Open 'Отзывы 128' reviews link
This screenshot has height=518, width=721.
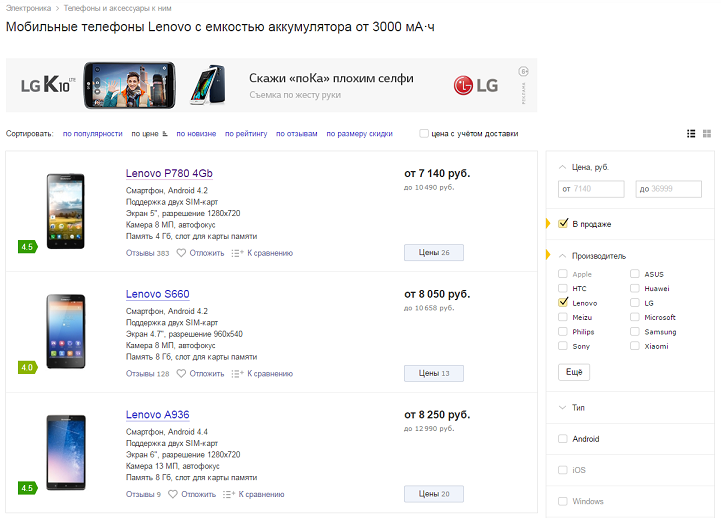click(x=148, y=374)
